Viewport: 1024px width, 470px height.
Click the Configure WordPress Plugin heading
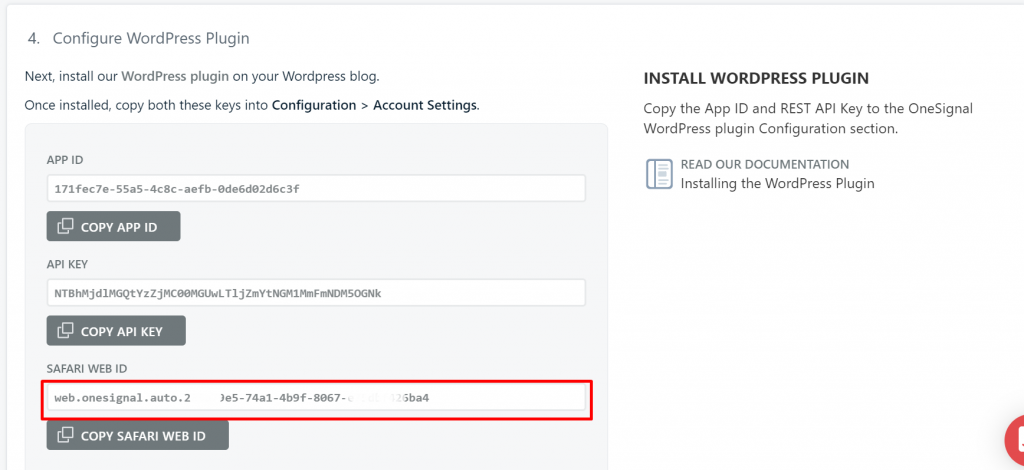(151, 39)
